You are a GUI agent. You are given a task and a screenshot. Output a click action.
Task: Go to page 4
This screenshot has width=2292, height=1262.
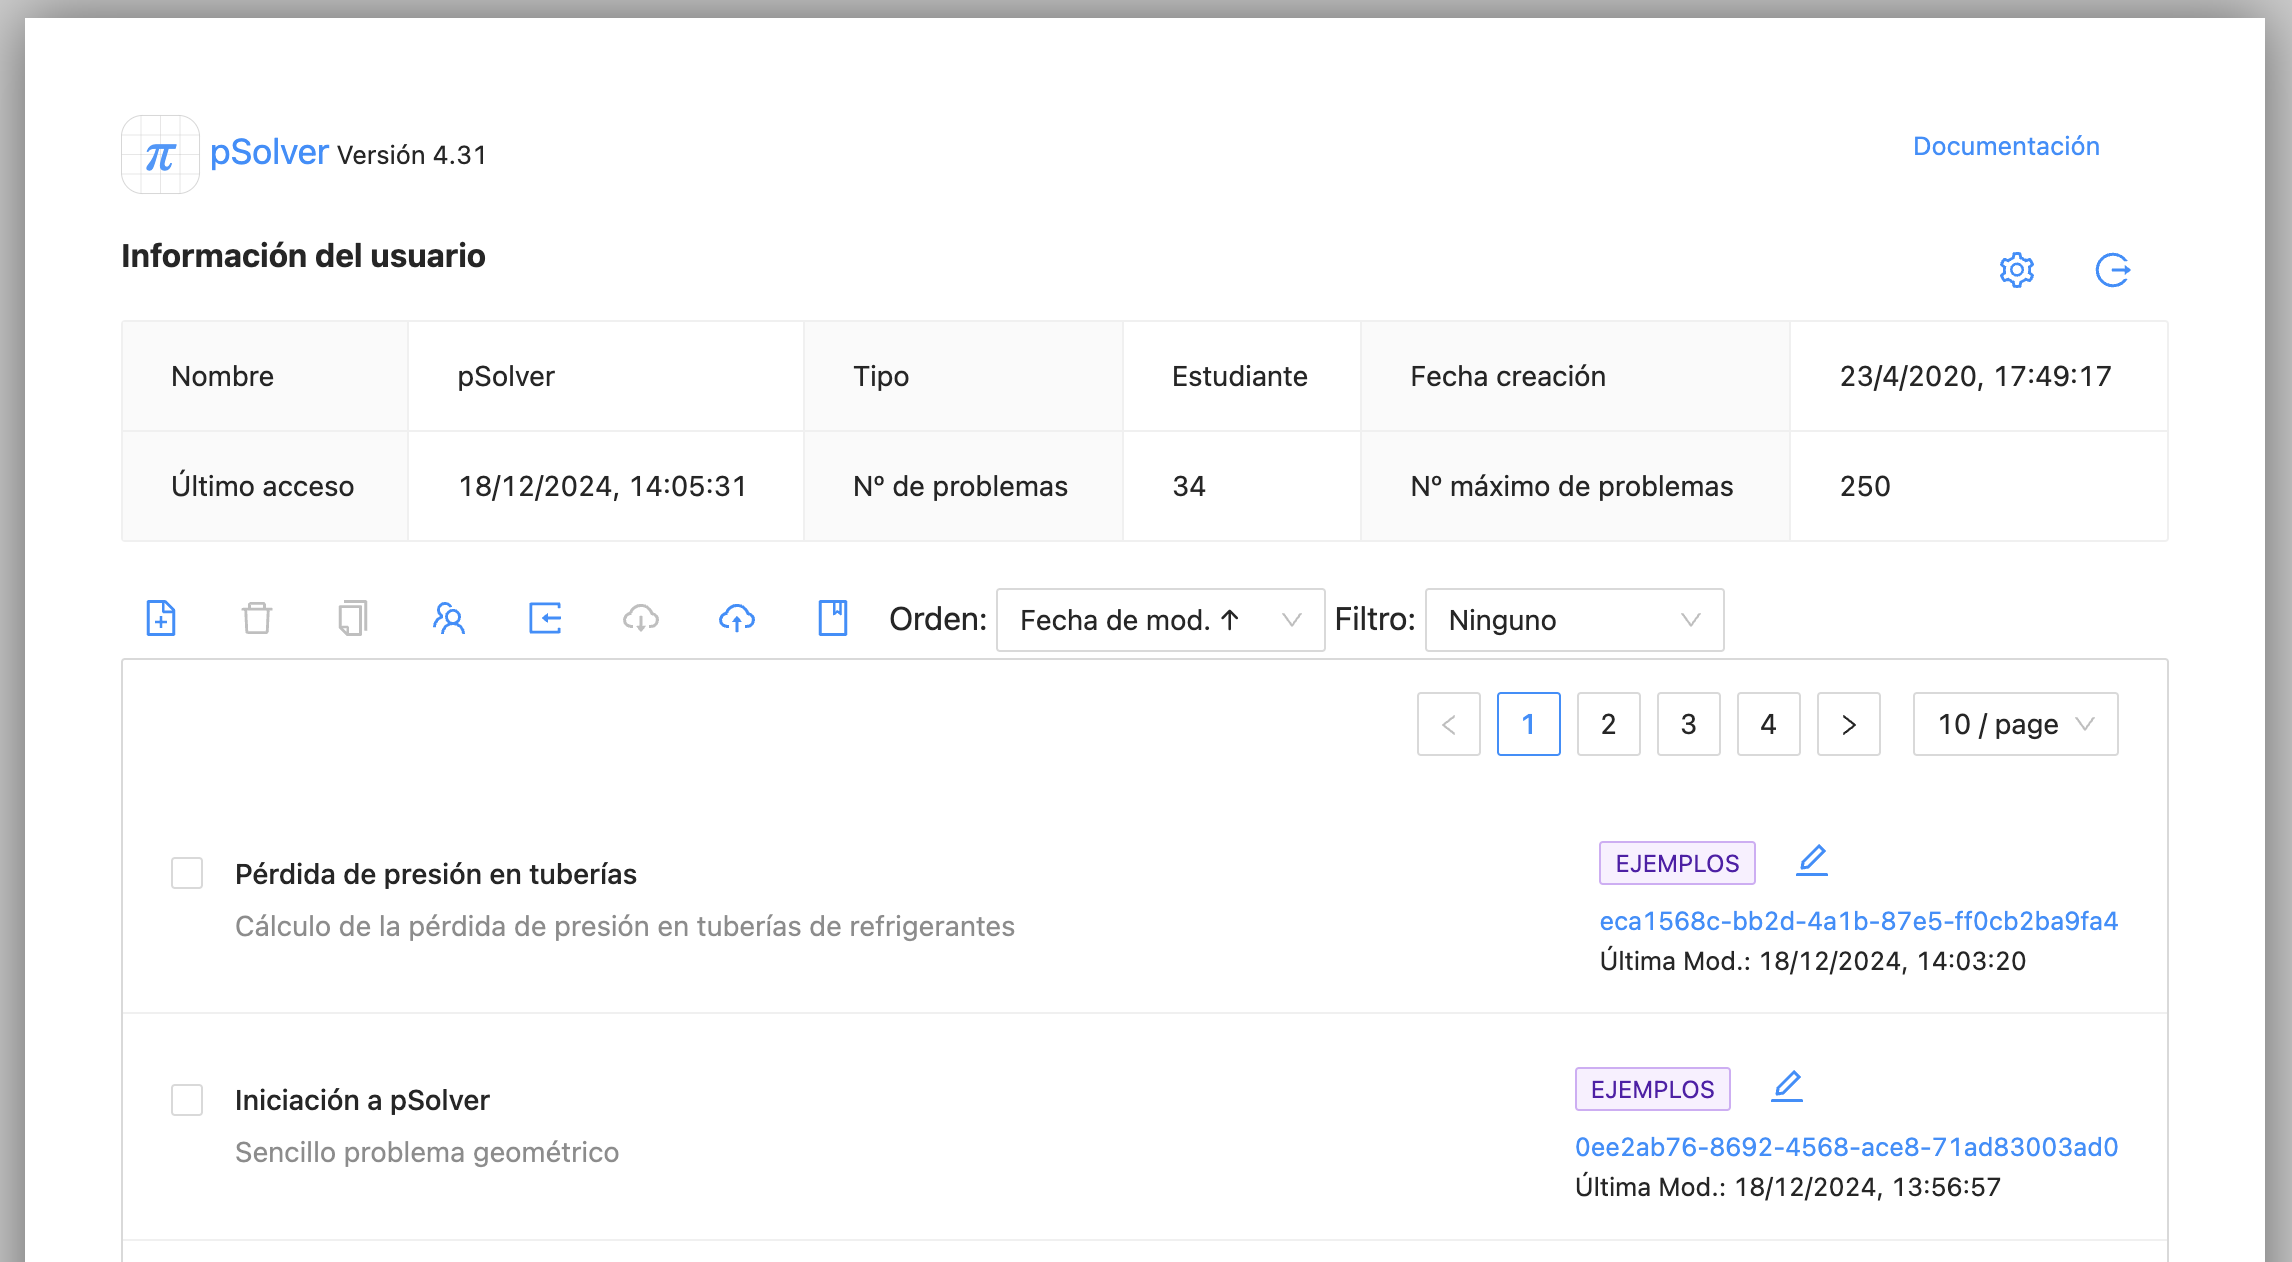[1768, 724]
